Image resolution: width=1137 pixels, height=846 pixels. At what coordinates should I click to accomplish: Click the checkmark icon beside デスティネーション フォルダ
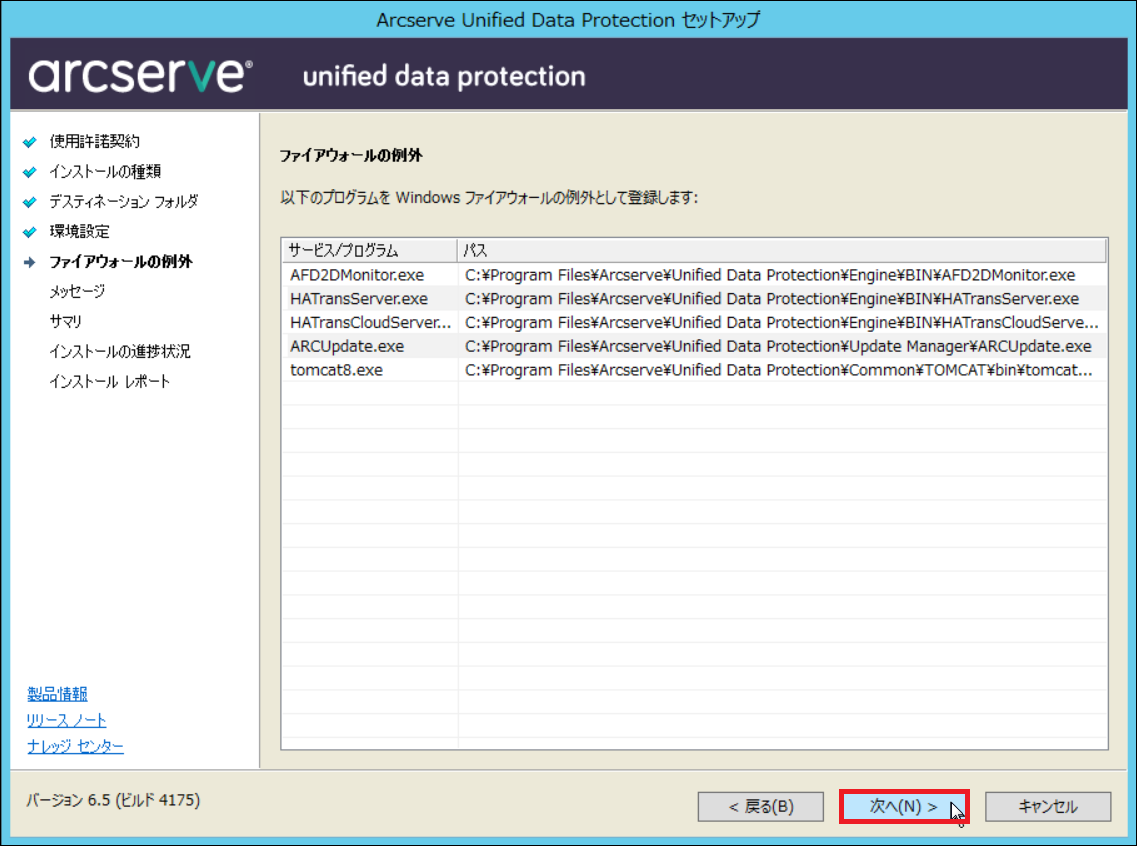30,202
